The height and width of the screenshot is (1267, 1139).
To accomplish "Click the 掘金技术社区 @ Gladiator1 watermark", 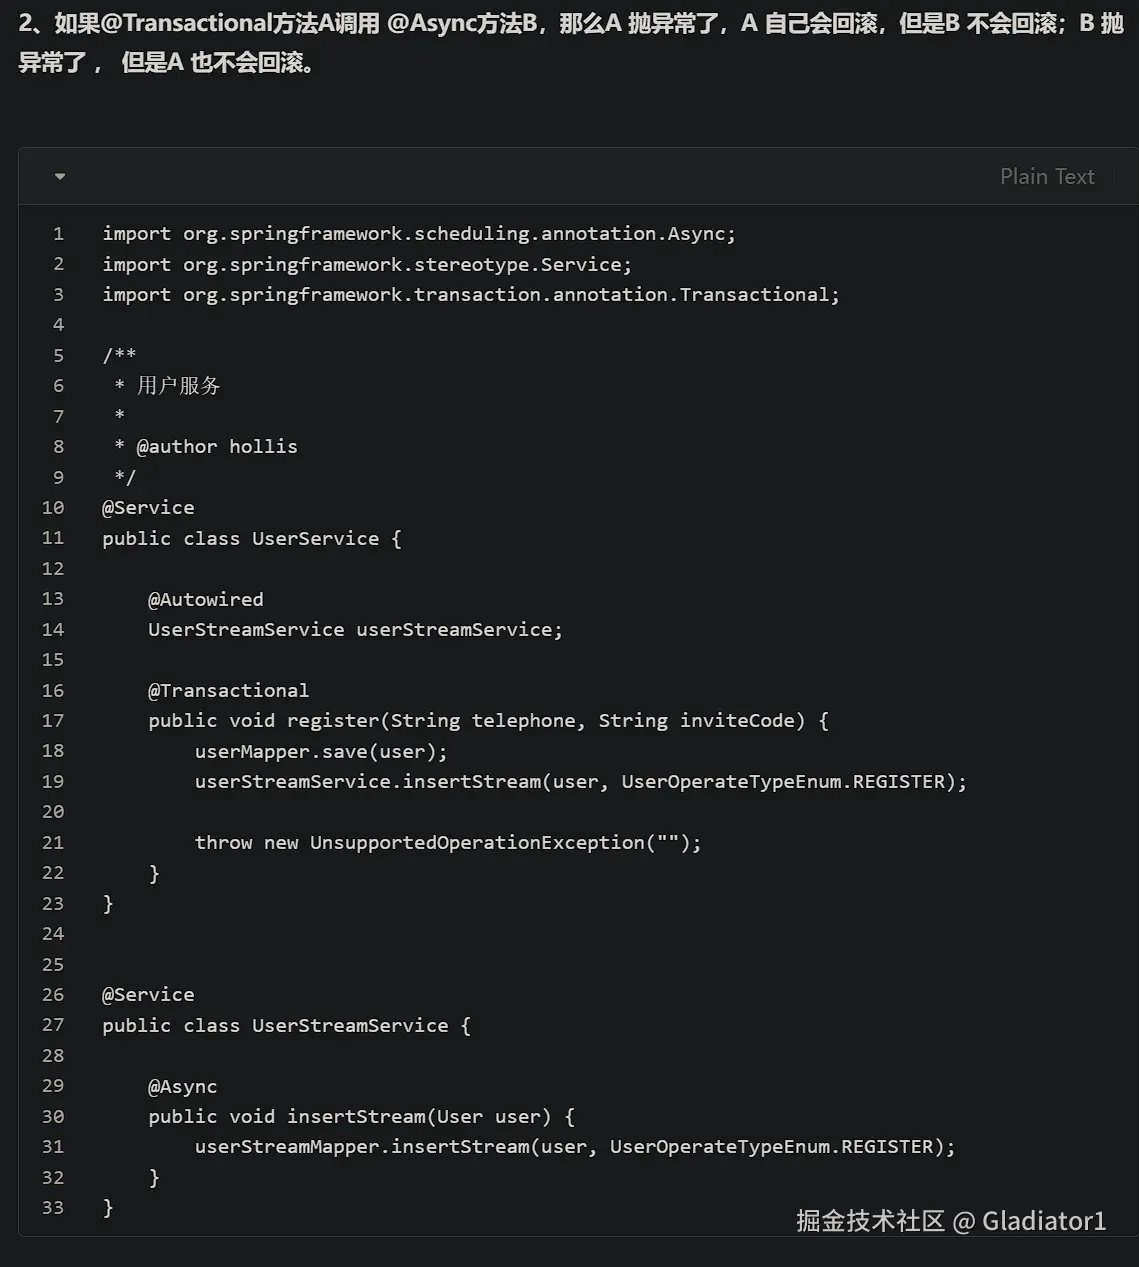I will pos(950,1221).
